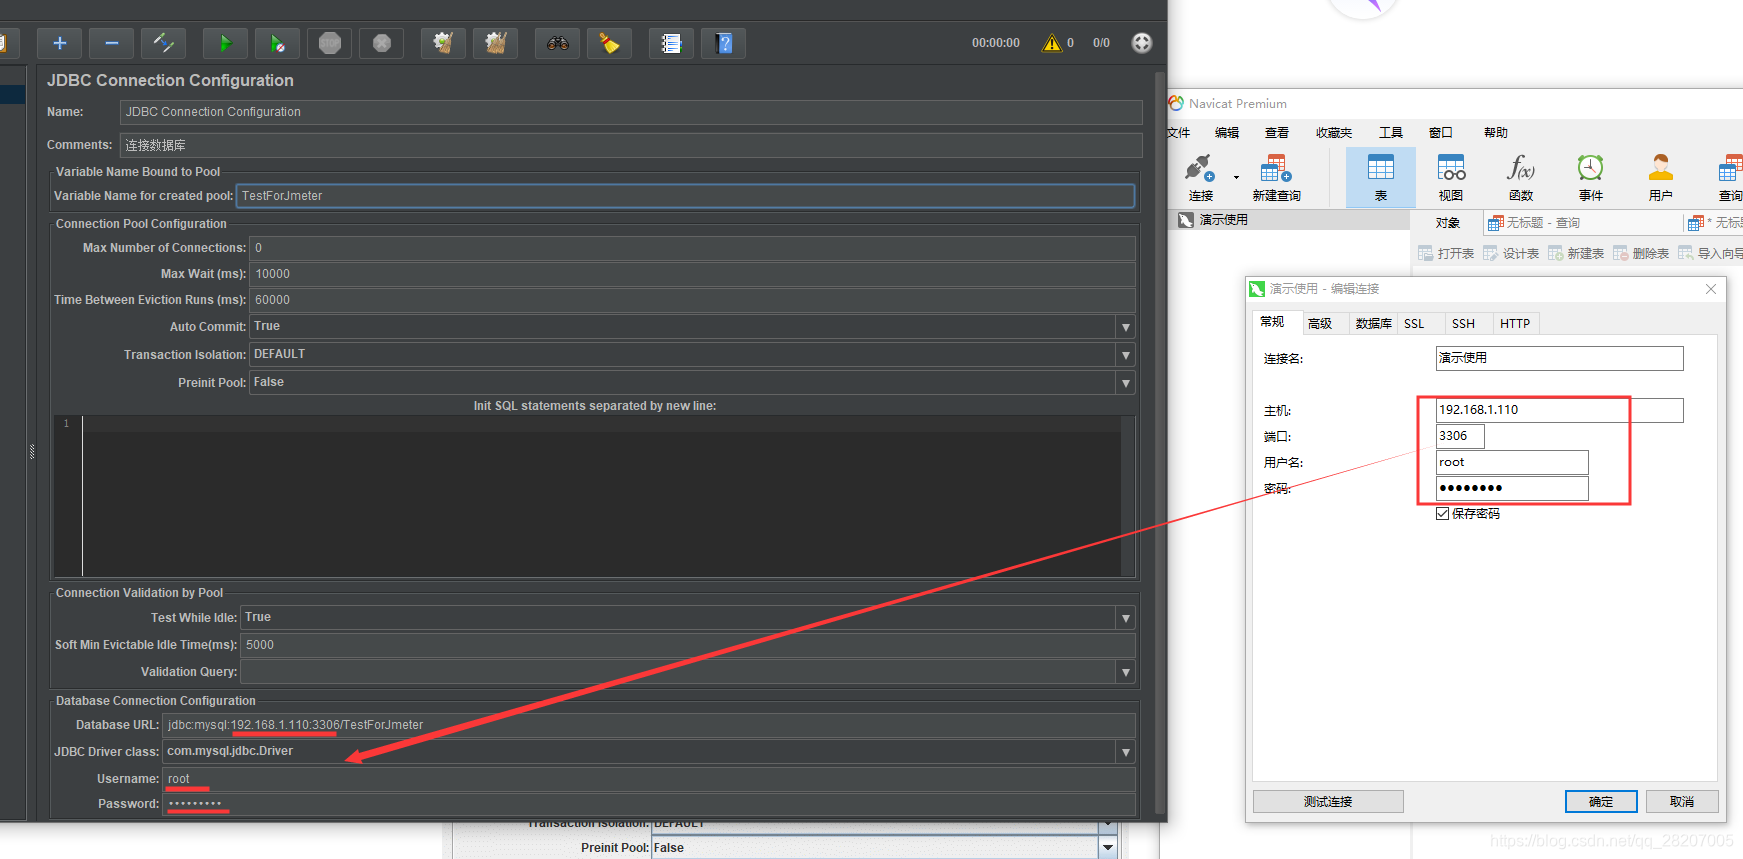This screenshot has width=1743, height=859.
Task: Expand the Navicat 连接 dropdown arrow
Action: [x=1236, y=178]
